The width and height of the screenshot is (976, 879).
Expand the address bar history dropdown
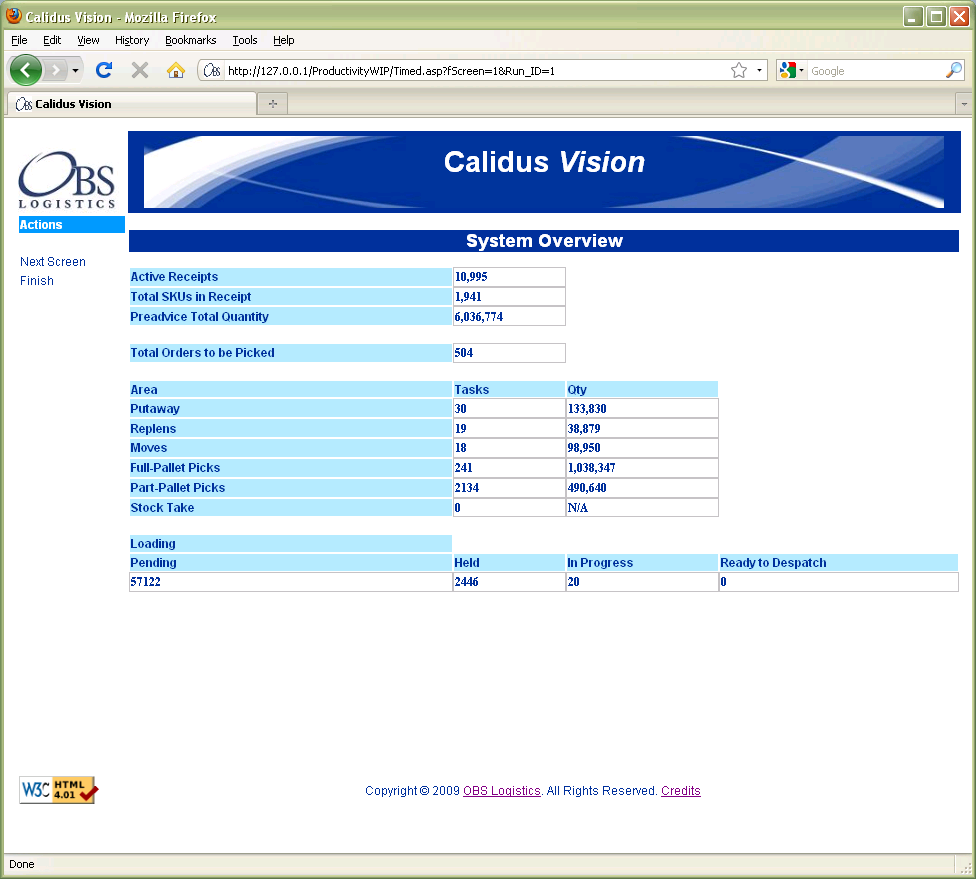[x=759, y=70]
